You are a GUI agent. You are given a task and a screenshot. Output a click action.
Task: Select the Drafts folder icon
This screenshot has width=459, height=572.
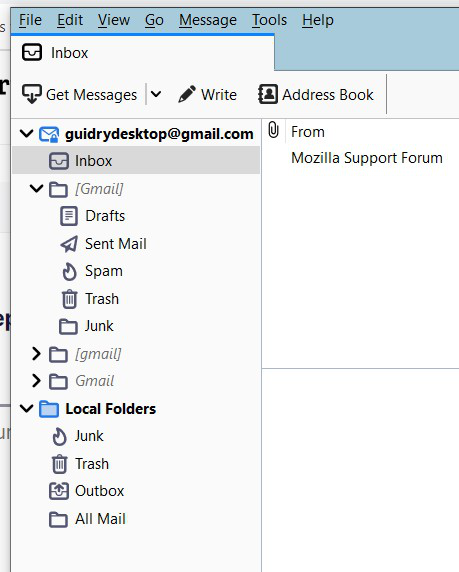coord(69,216)
